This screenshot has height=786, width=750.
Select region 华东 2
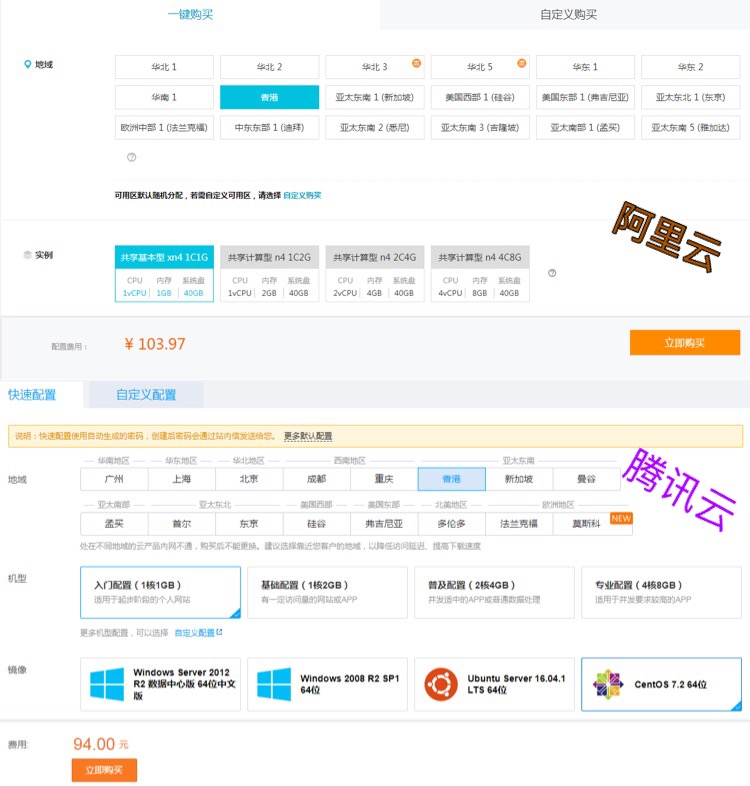(x=691, y=67)
